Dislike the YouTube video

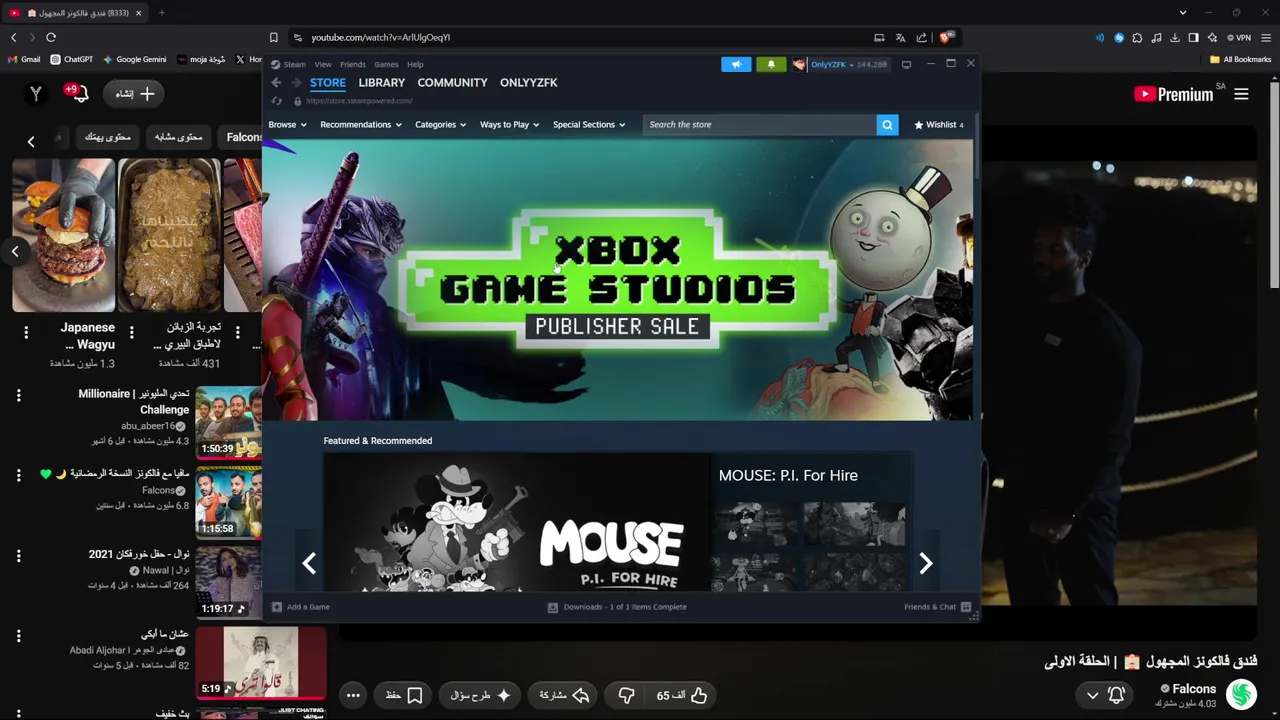coord(626,695)
